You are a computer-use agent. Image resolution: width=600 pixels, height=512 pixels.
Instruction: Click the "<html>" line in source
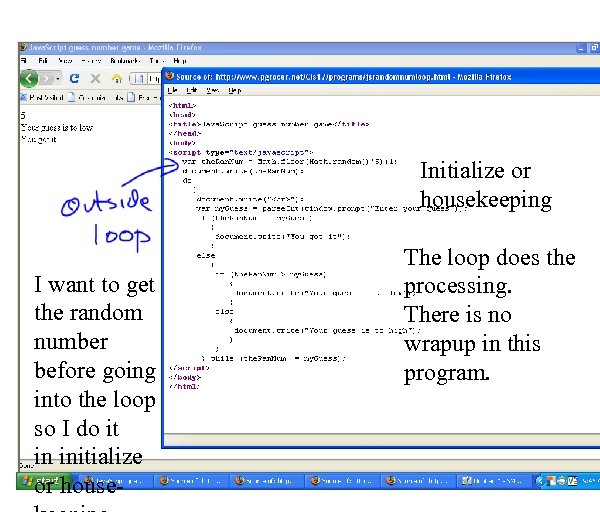(x=183, y=105)
